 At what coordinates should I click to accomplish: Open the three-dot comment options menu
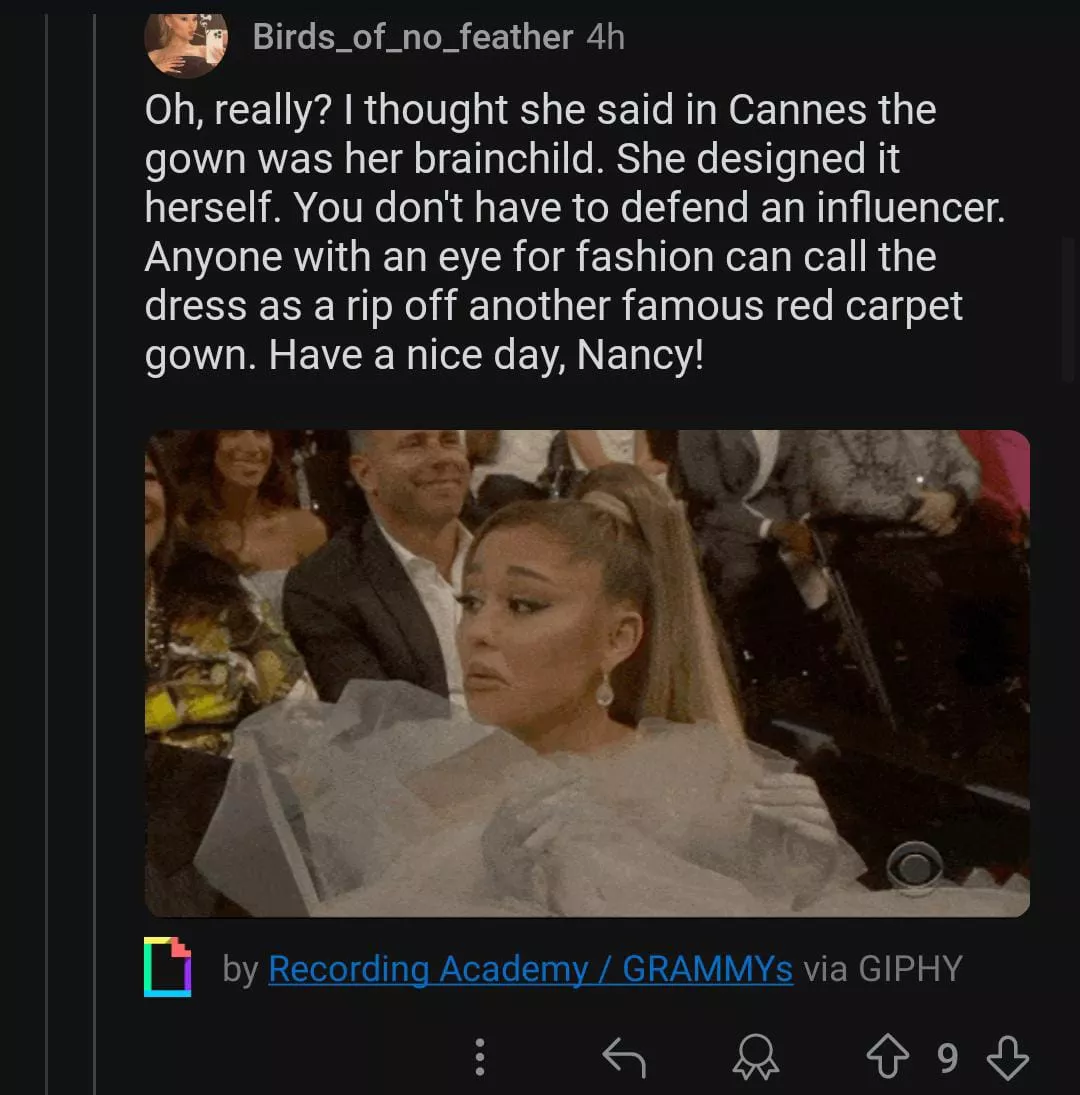(x=480, y=1057)
